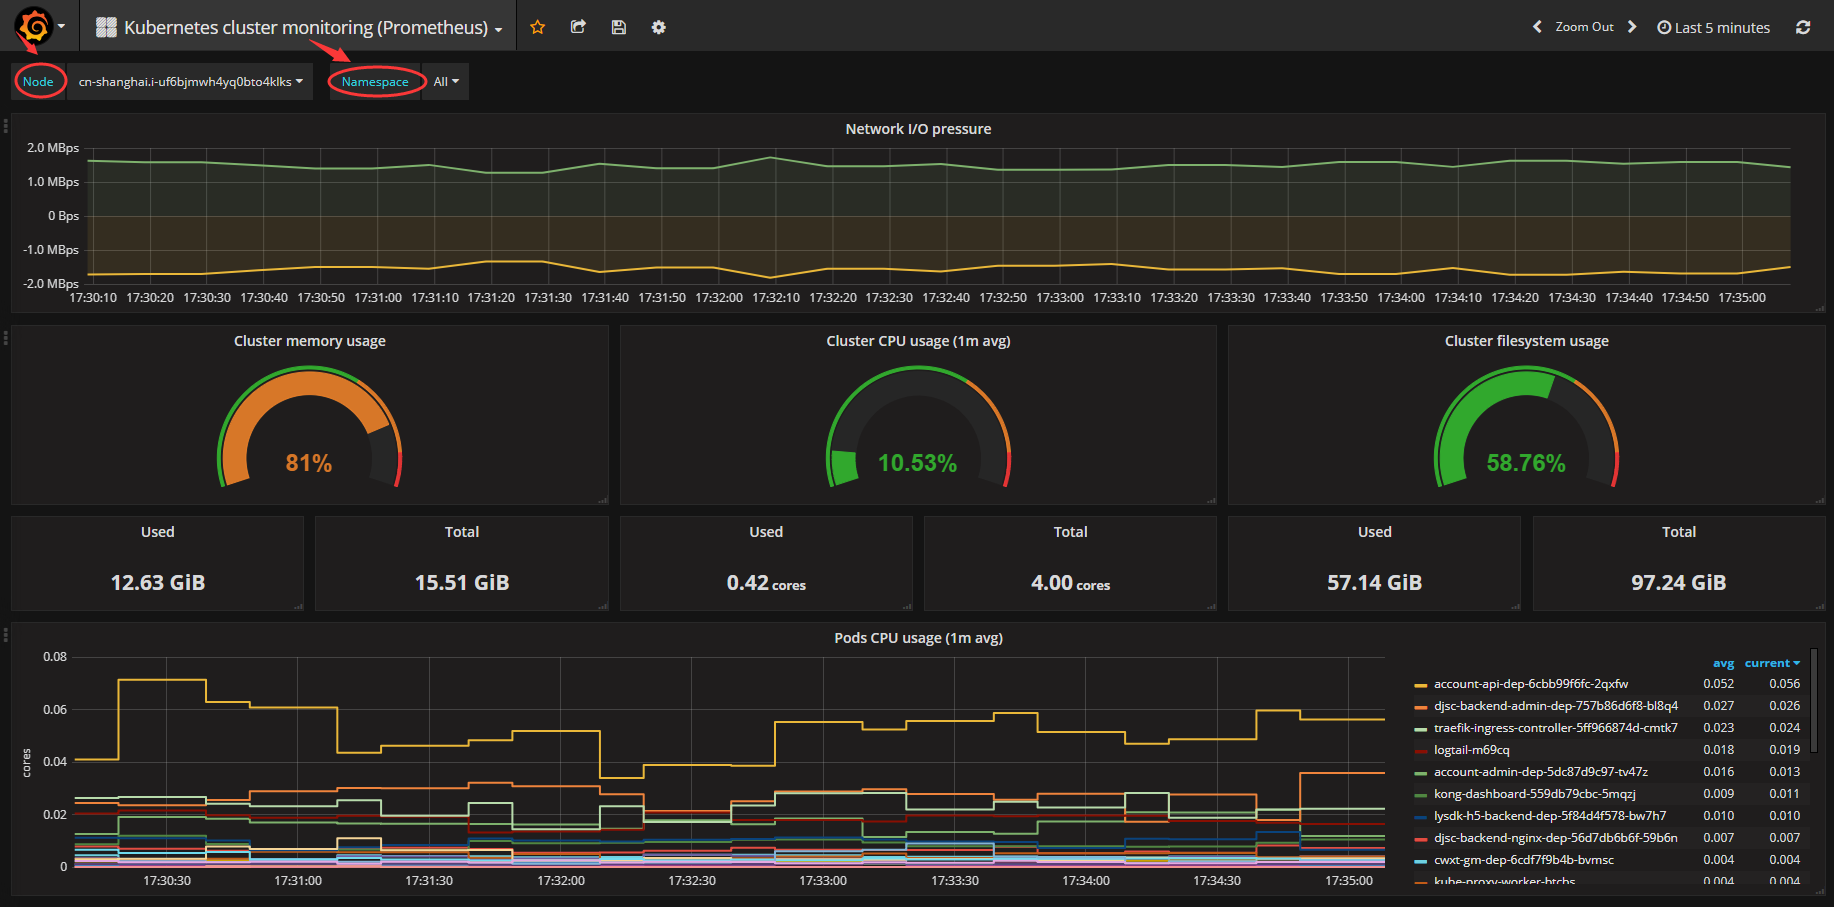Toggle logtail-m69cq series in legend
Viewport: 1834px width, 907px height.
tap(1471, 750)
